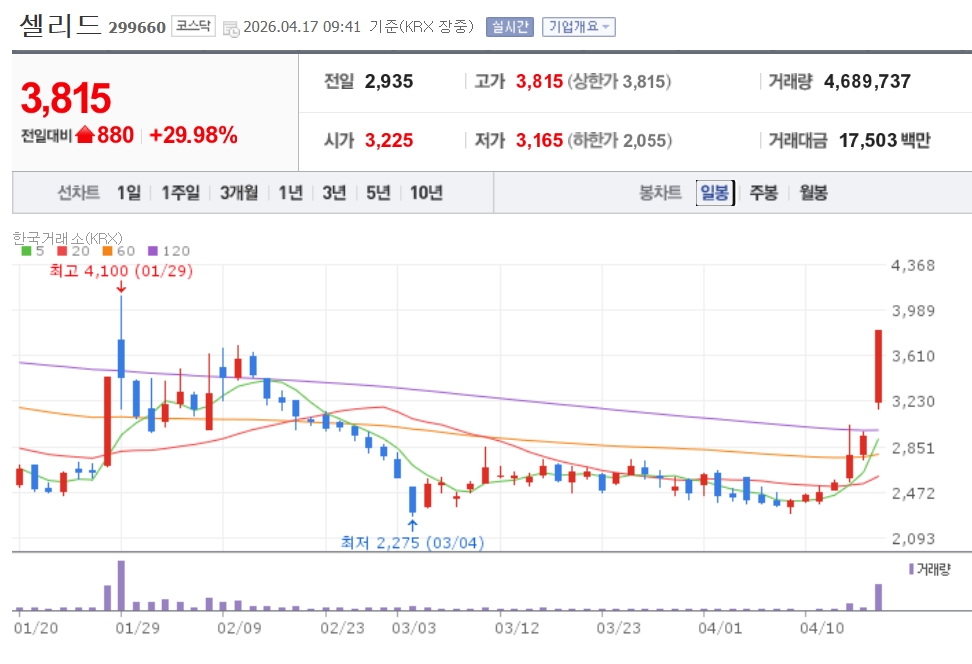Click the stock name 셀리드
The image size is (972, 664).
point(60,25)
